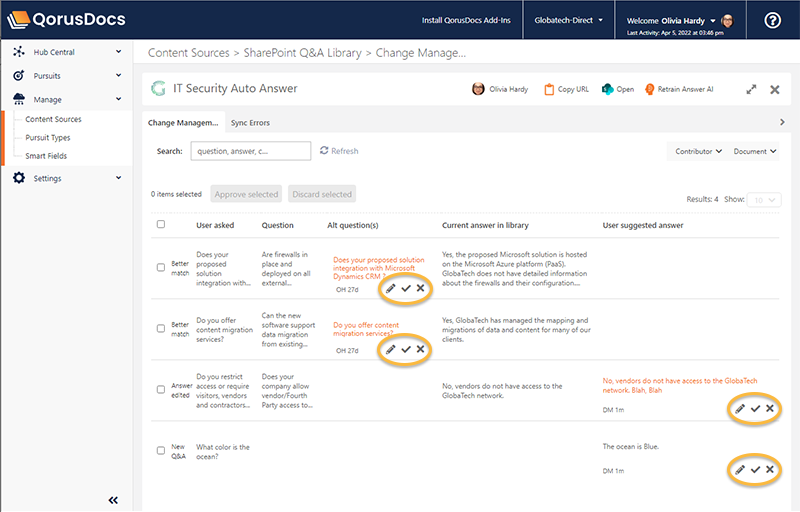Open the help question mark icon
The height and width of the screenshot is (512, 800).
(772, 20)
